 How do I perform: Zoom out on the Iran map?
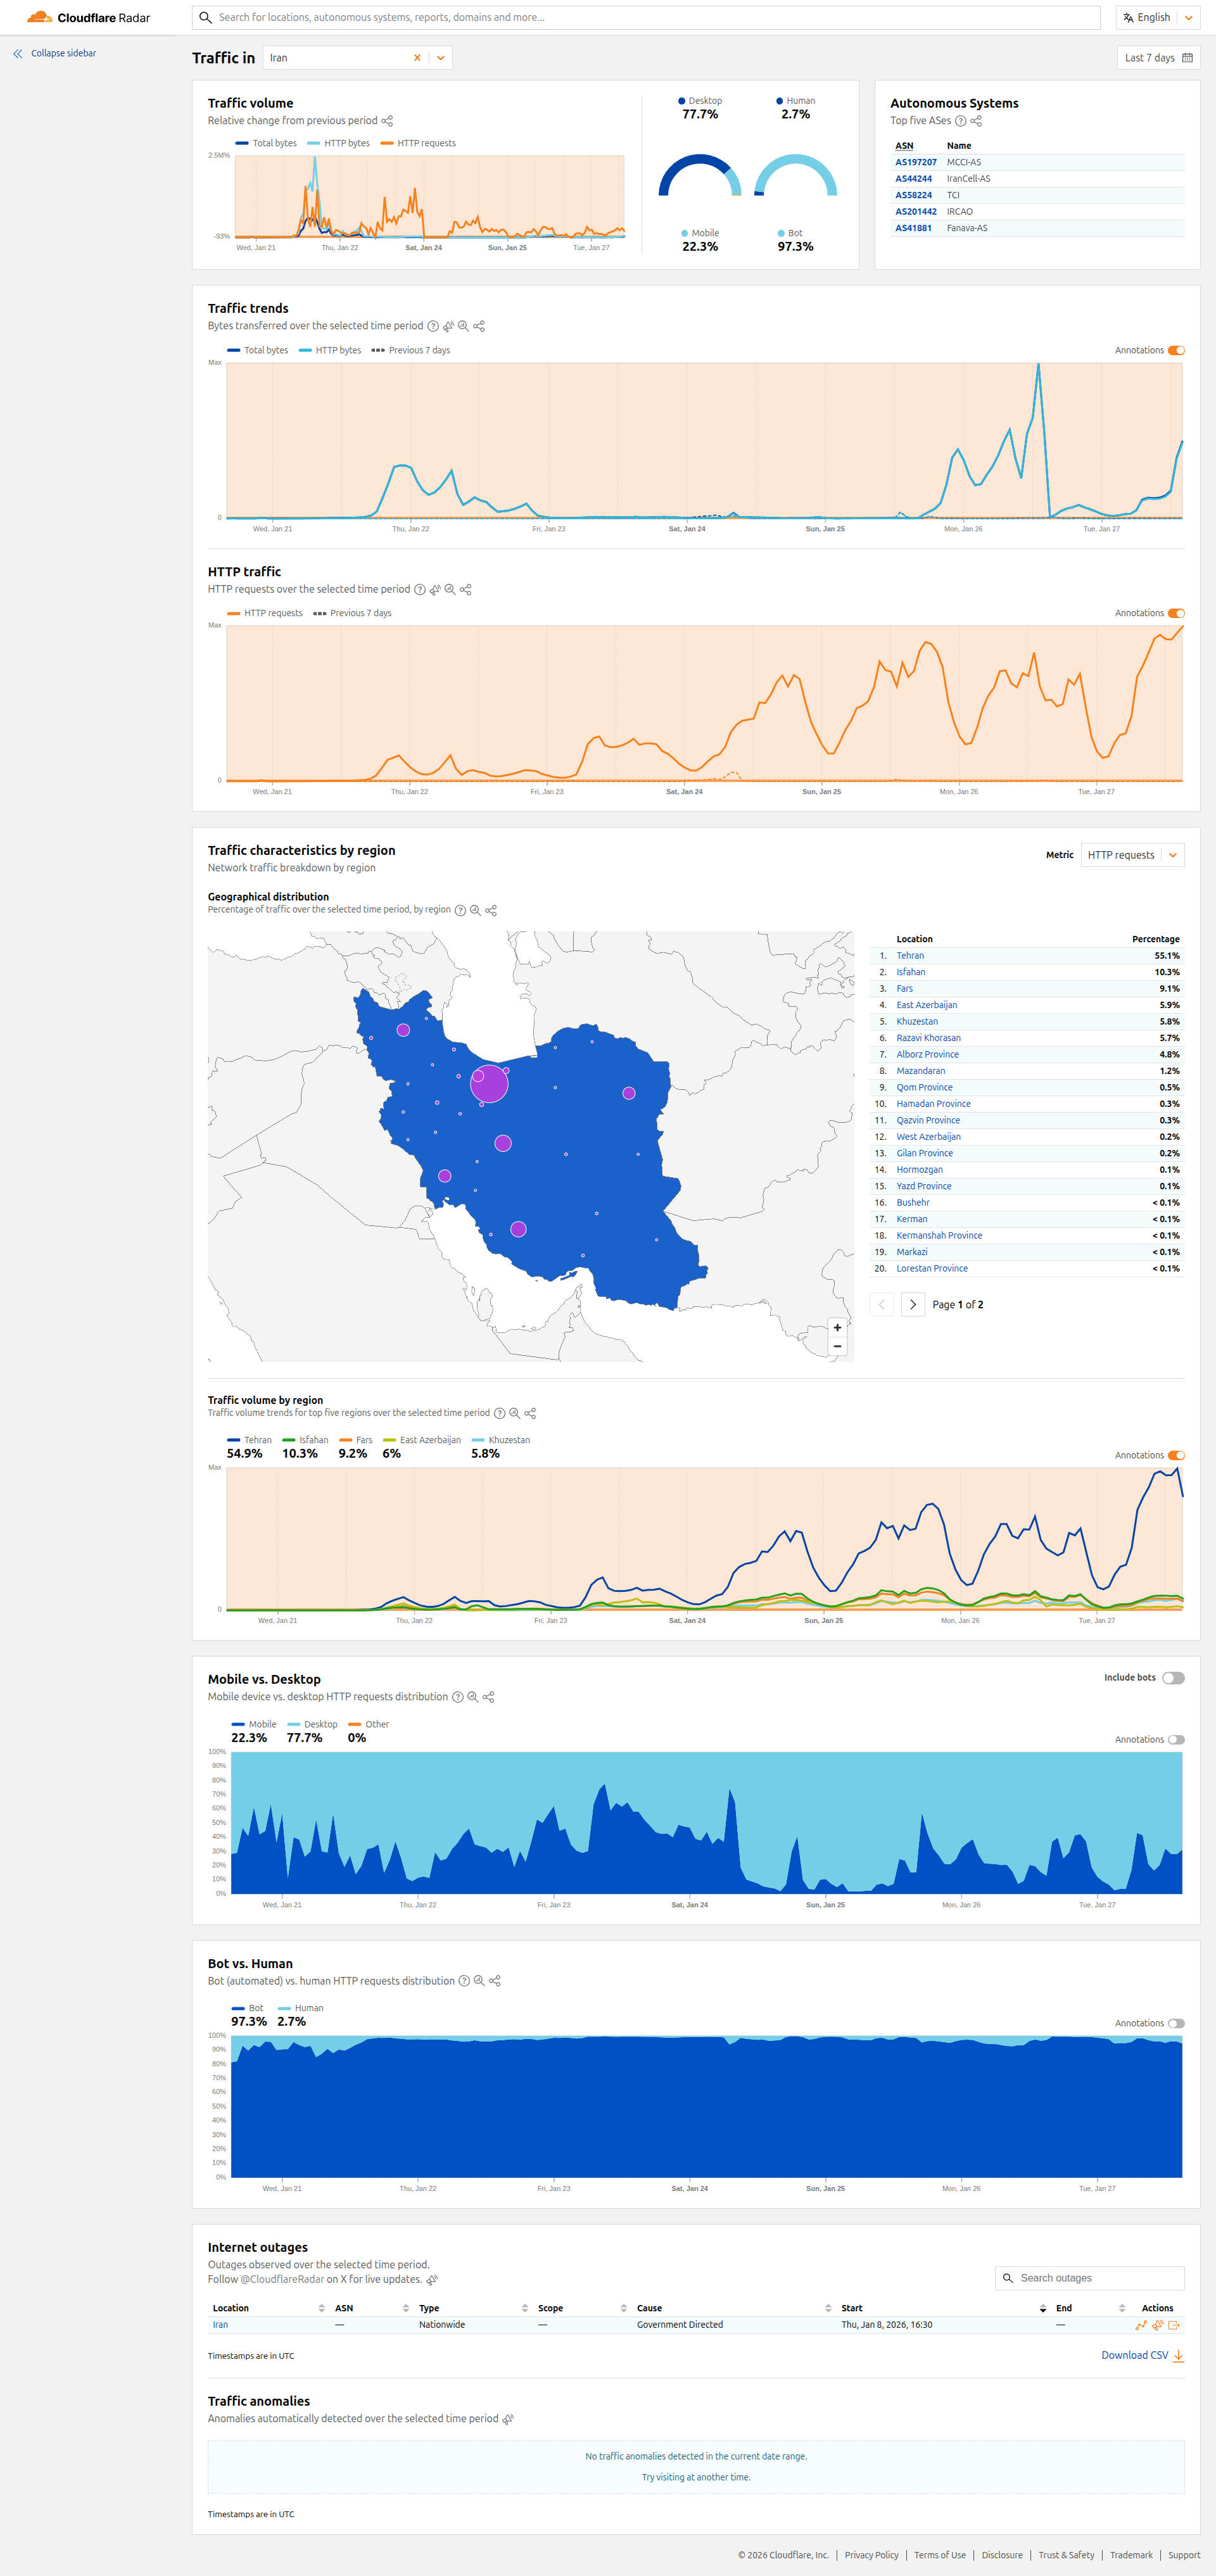click(x=837, y=1346)
